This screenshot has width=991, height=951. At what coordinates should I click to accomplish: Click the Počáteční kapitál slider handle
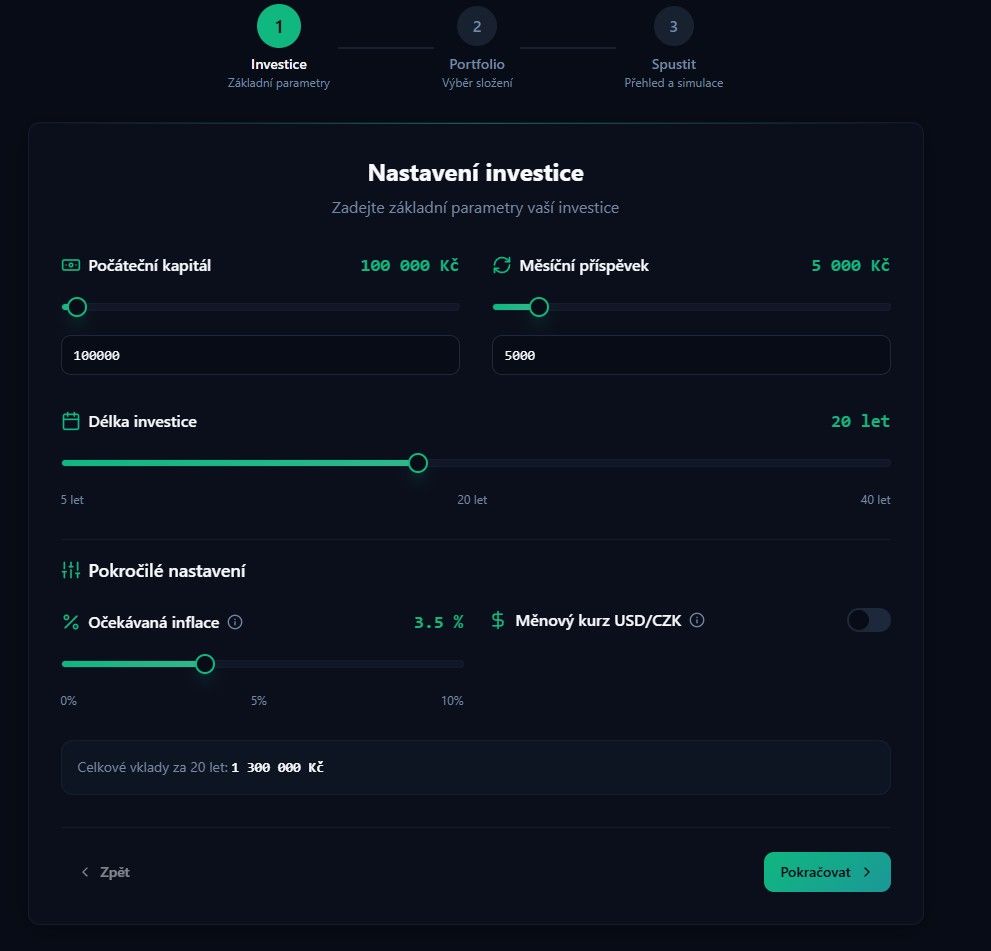(x=76, y=307)
